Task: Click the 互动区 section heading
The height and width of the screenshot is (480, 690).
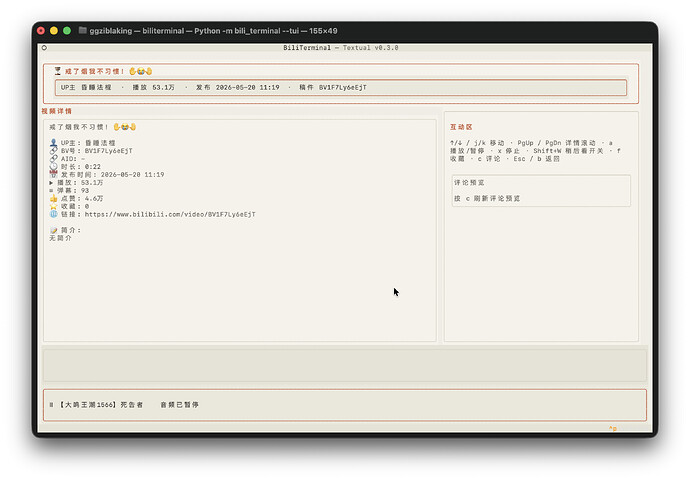Action: coord(461,127)
